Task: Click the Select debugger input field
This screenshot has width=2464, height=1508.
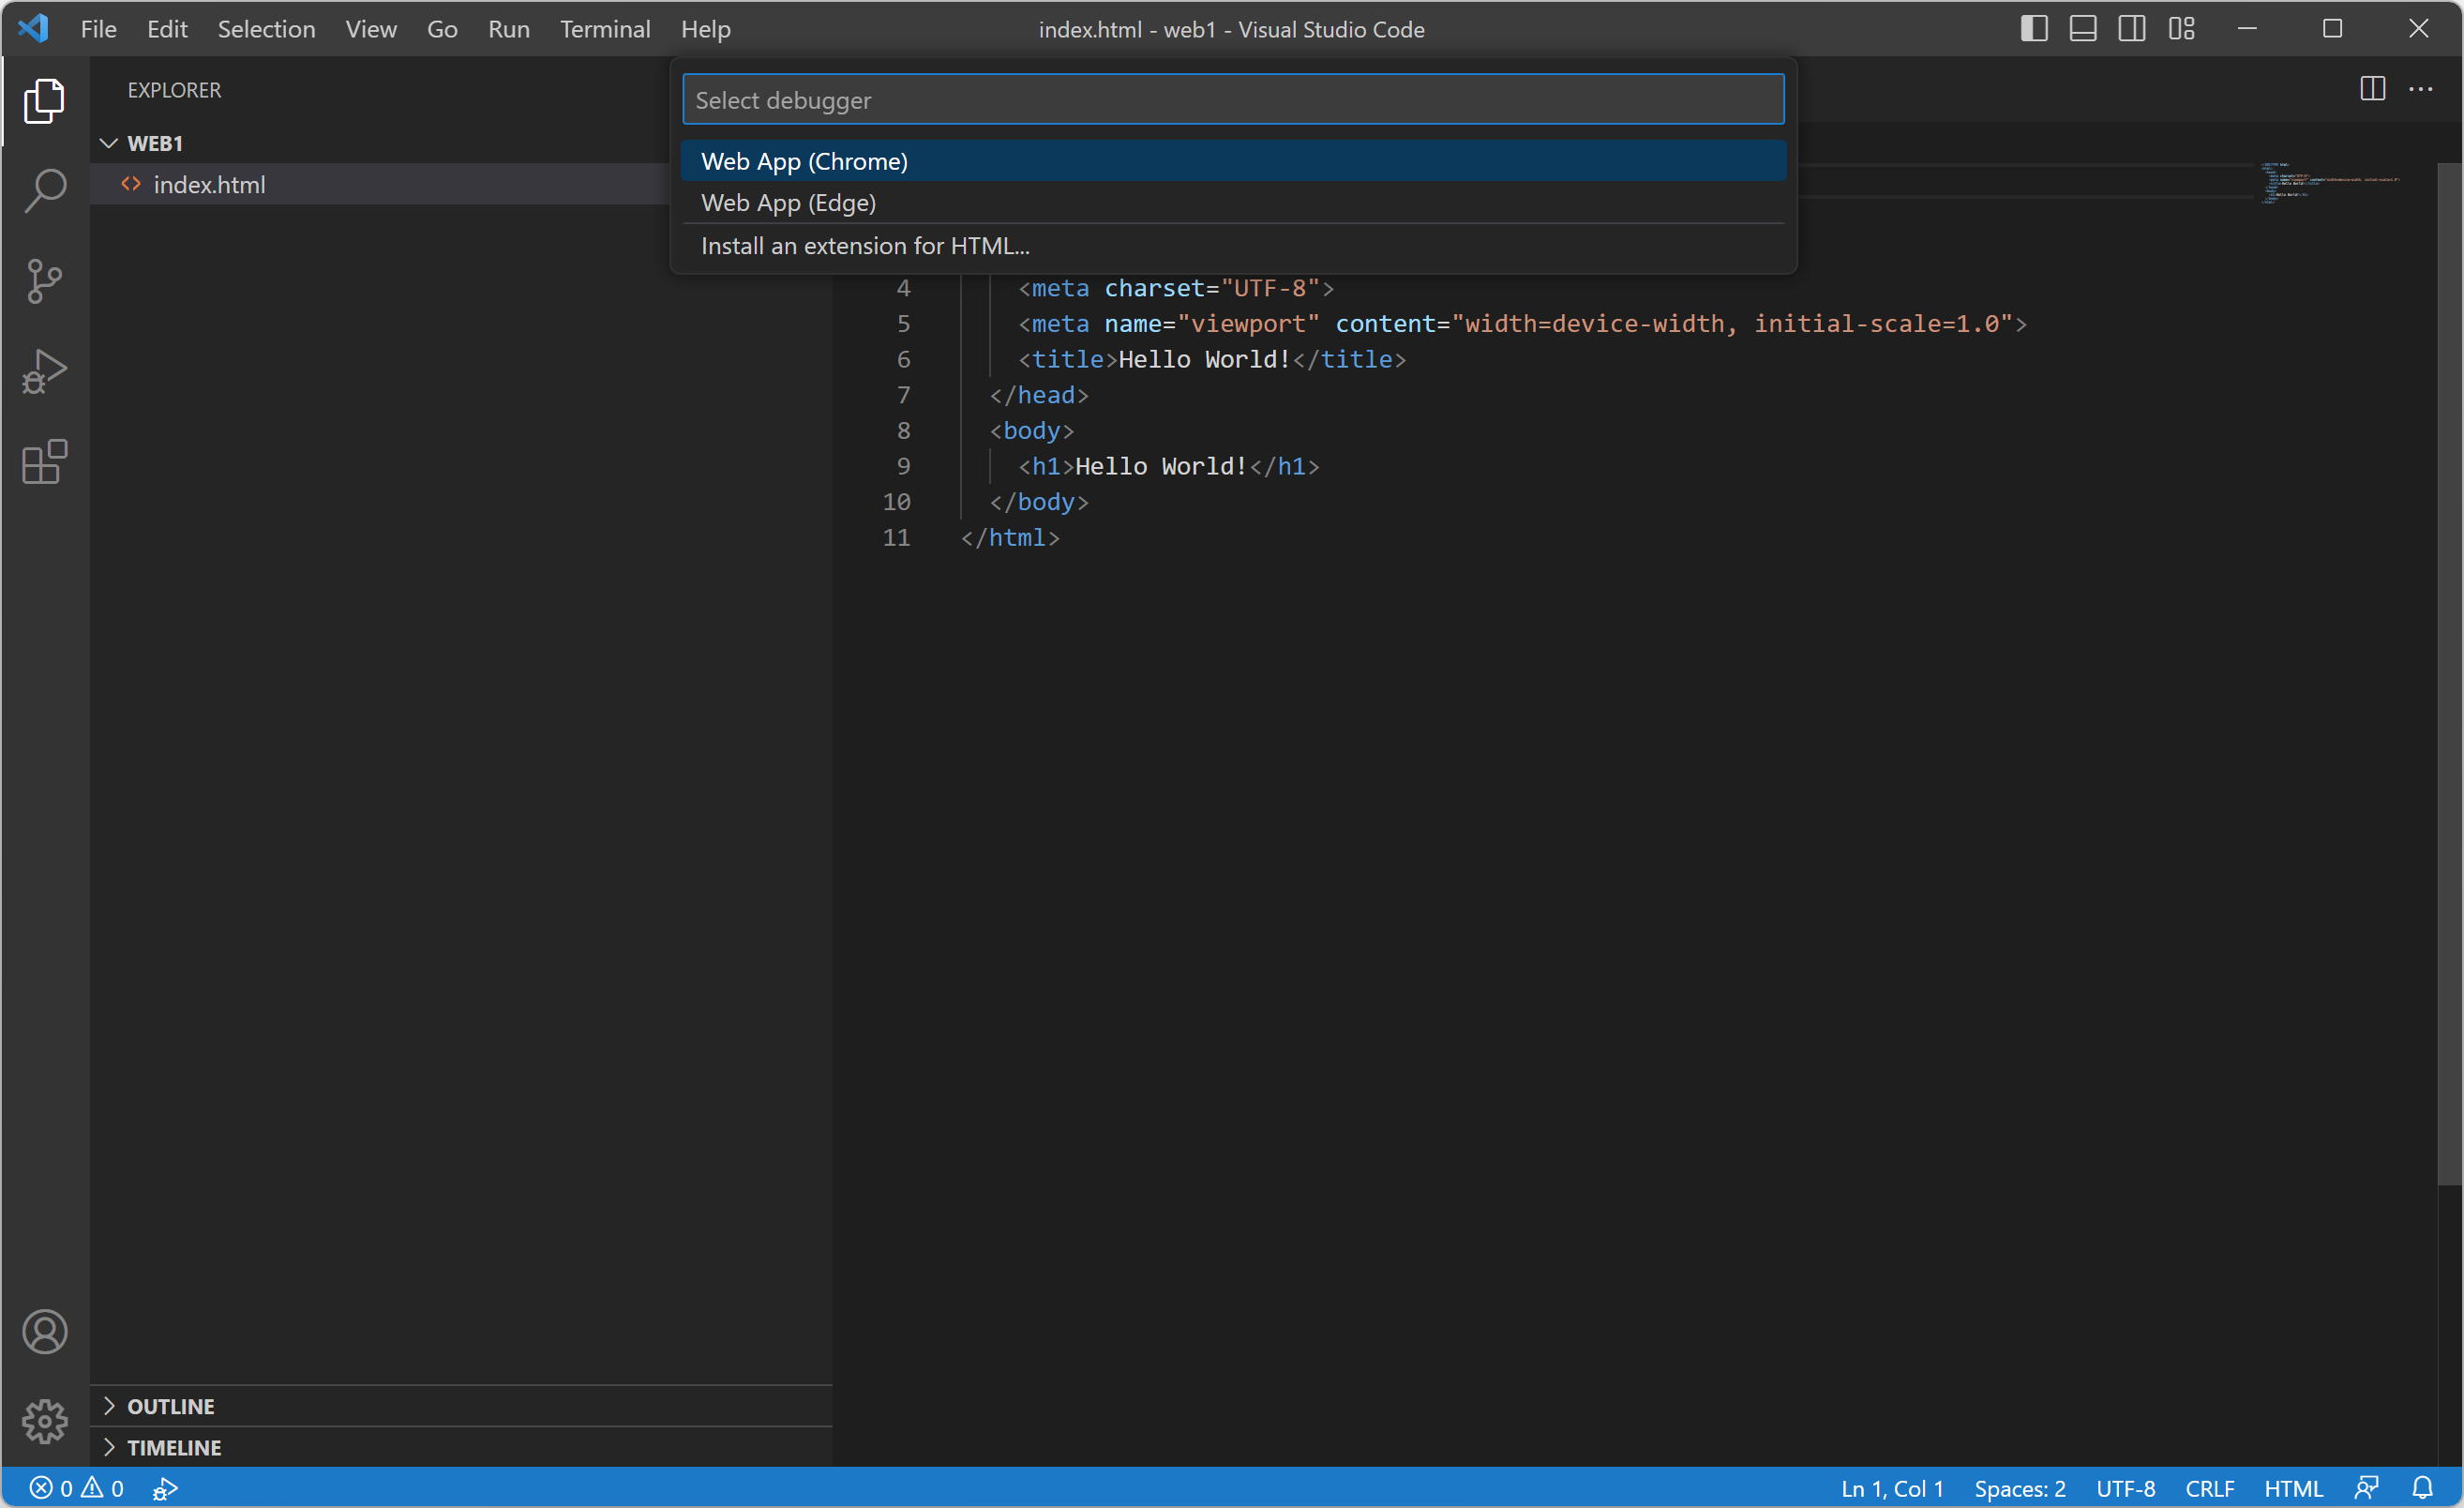Action: click(x=1232, y=100)
